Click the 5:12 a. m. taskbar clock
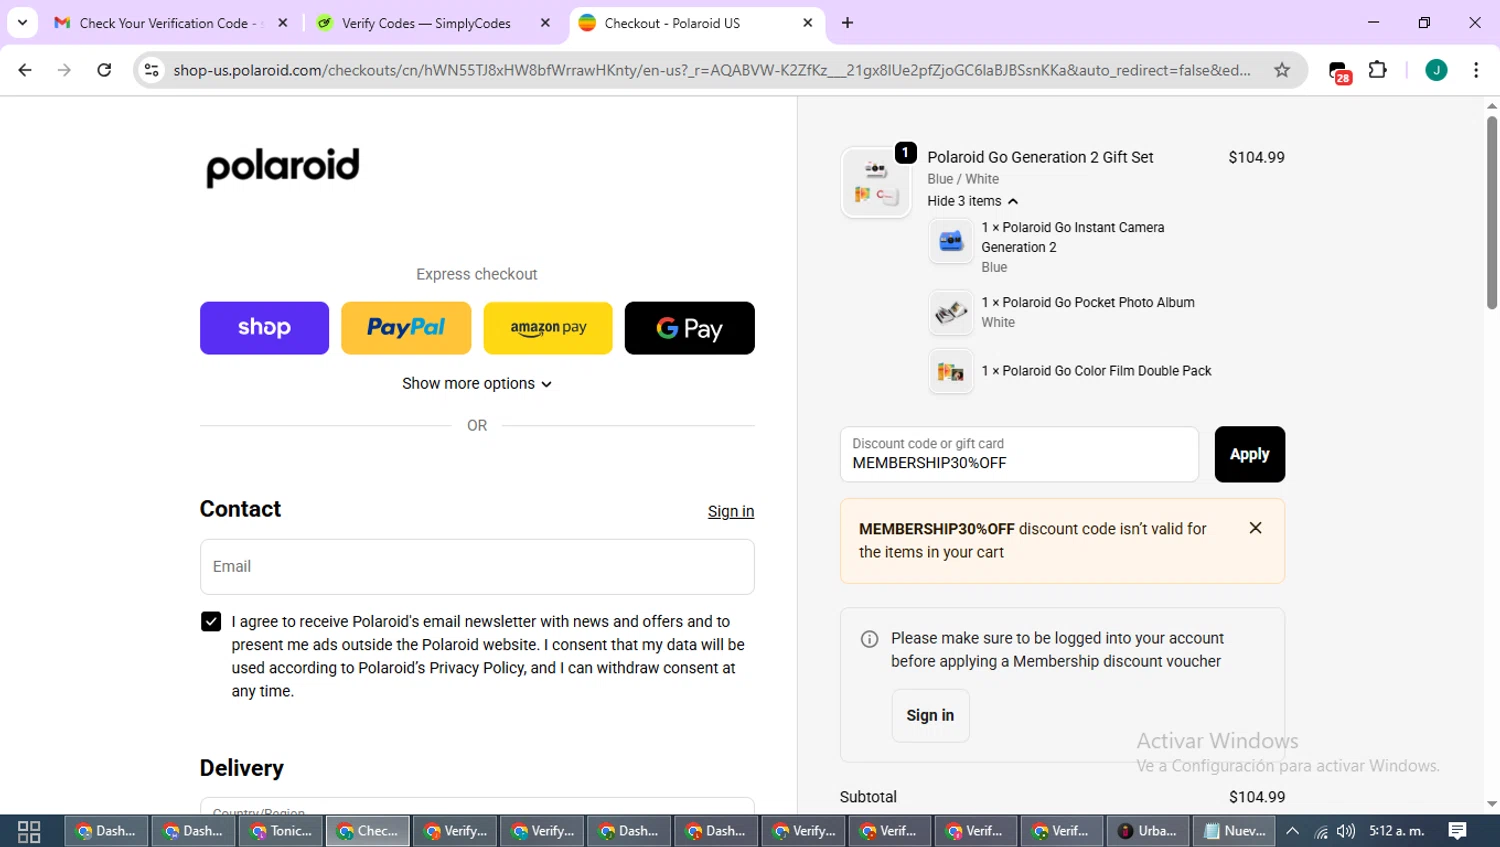The width and height of the screenshot is (1500, 847). 1396,831
